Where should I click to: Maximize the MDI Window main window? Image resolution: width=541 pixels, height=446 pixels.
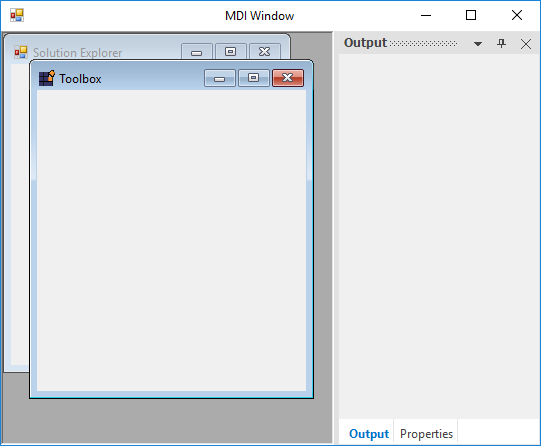click(471, 16)
